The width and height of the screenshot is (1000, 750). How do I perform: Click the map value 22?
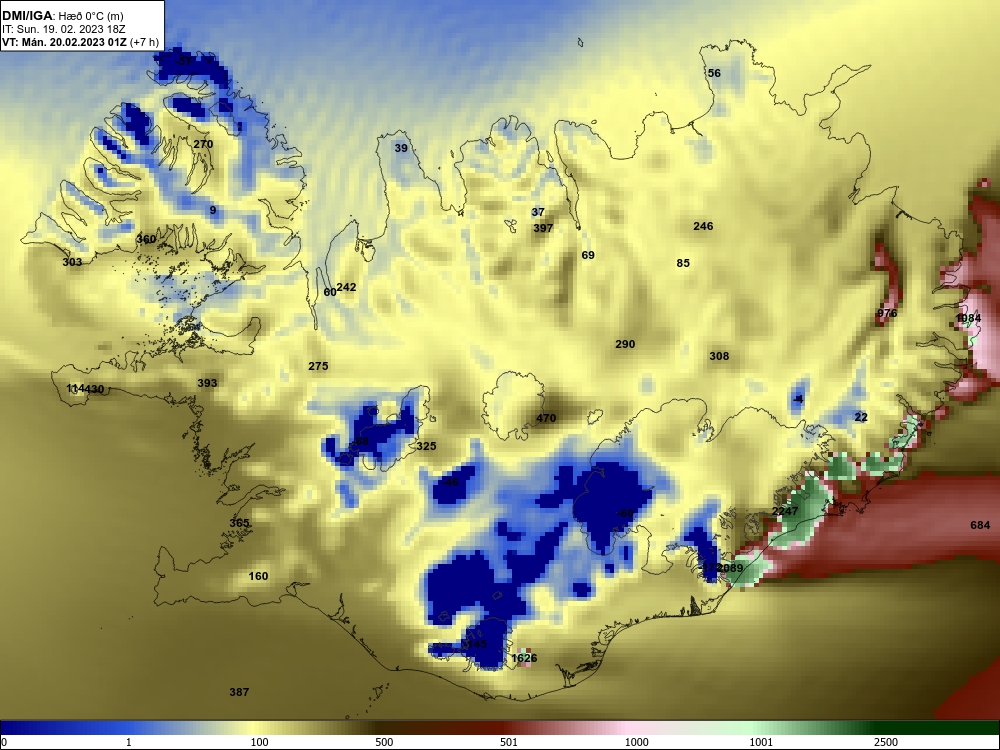[861, 417]
